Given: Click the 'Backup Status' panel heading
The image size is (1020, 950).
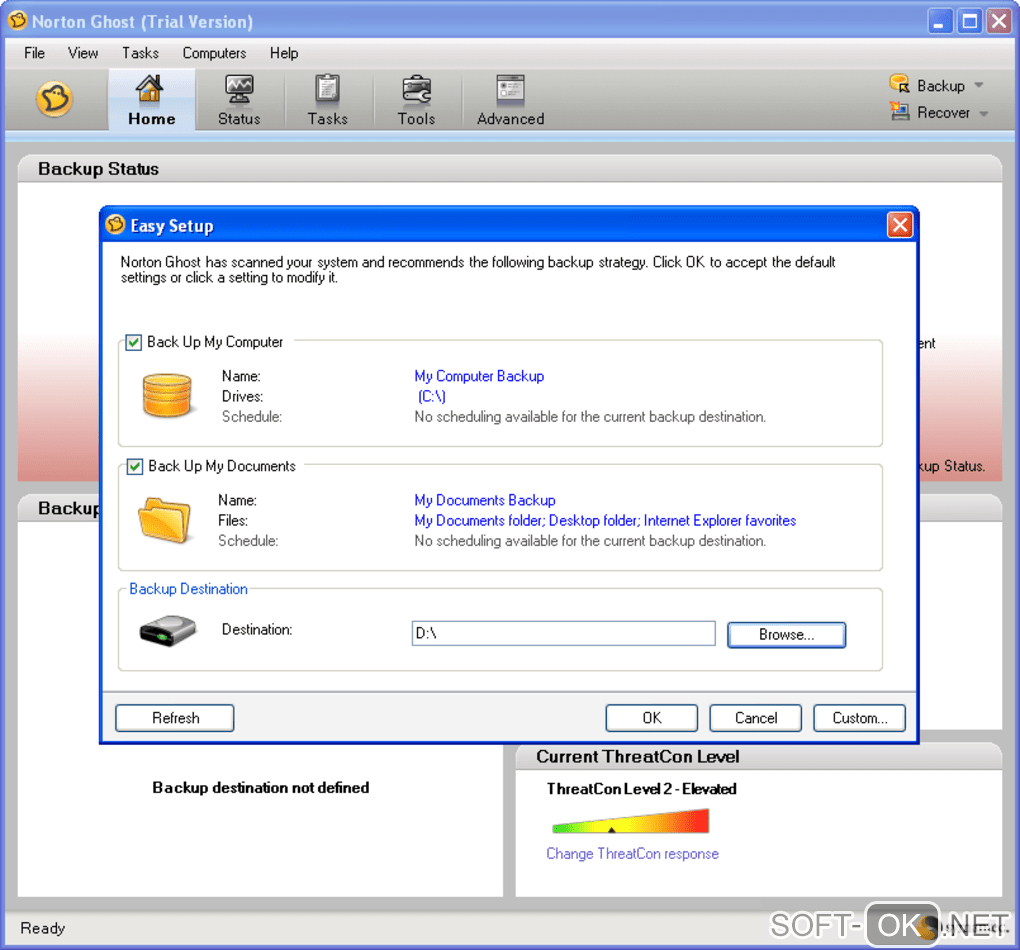Looking at the screenshot, I should pyautogui.click(x=98, y=169).
